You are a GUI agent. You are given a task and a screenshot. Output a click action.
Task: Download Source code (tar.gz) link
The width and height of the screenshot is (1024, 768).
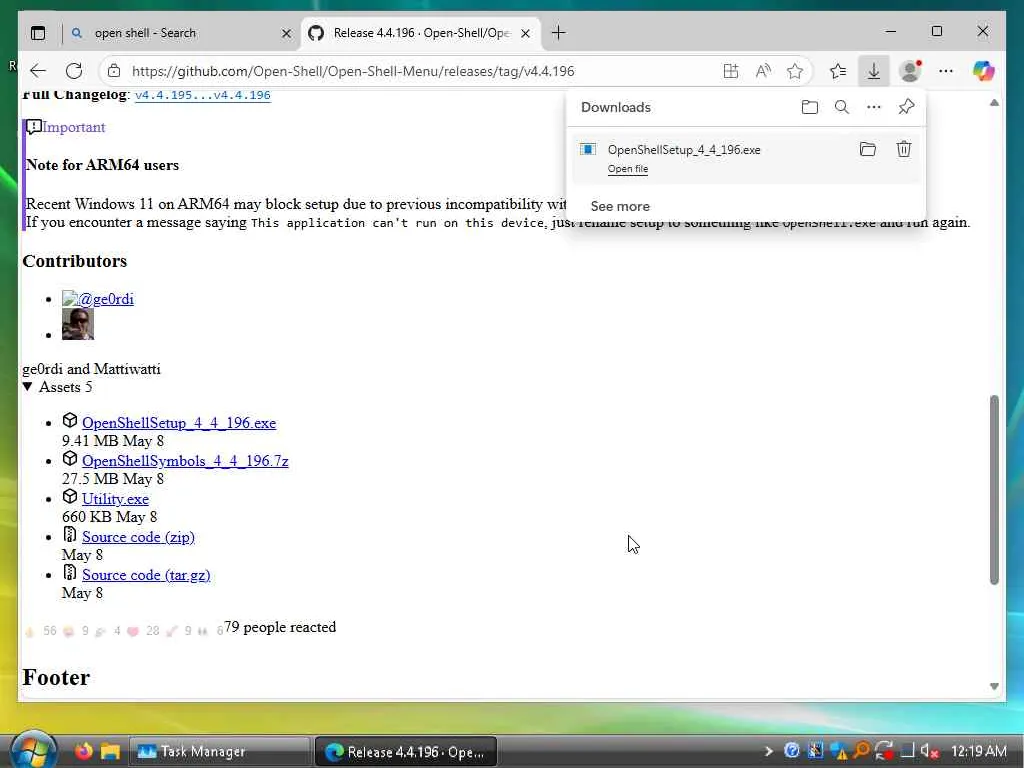(146, 575)
